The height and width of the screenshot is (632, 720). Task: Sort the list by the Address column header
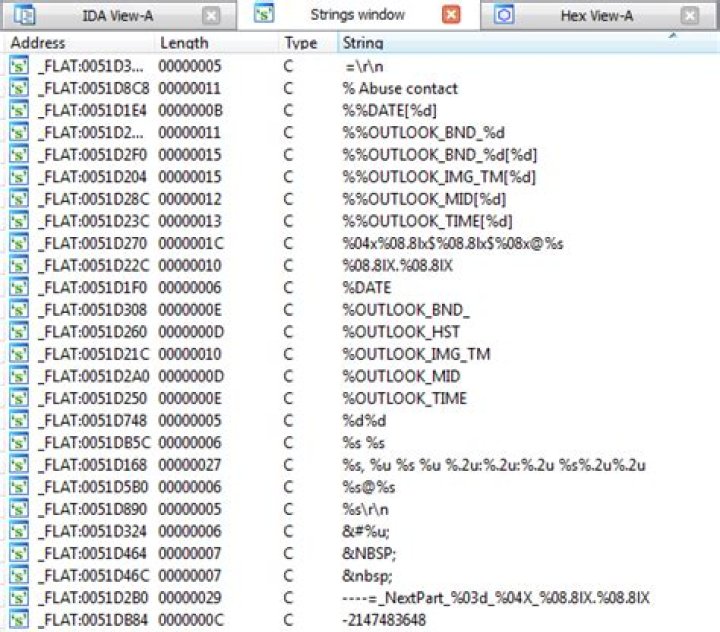pos(38,43)
